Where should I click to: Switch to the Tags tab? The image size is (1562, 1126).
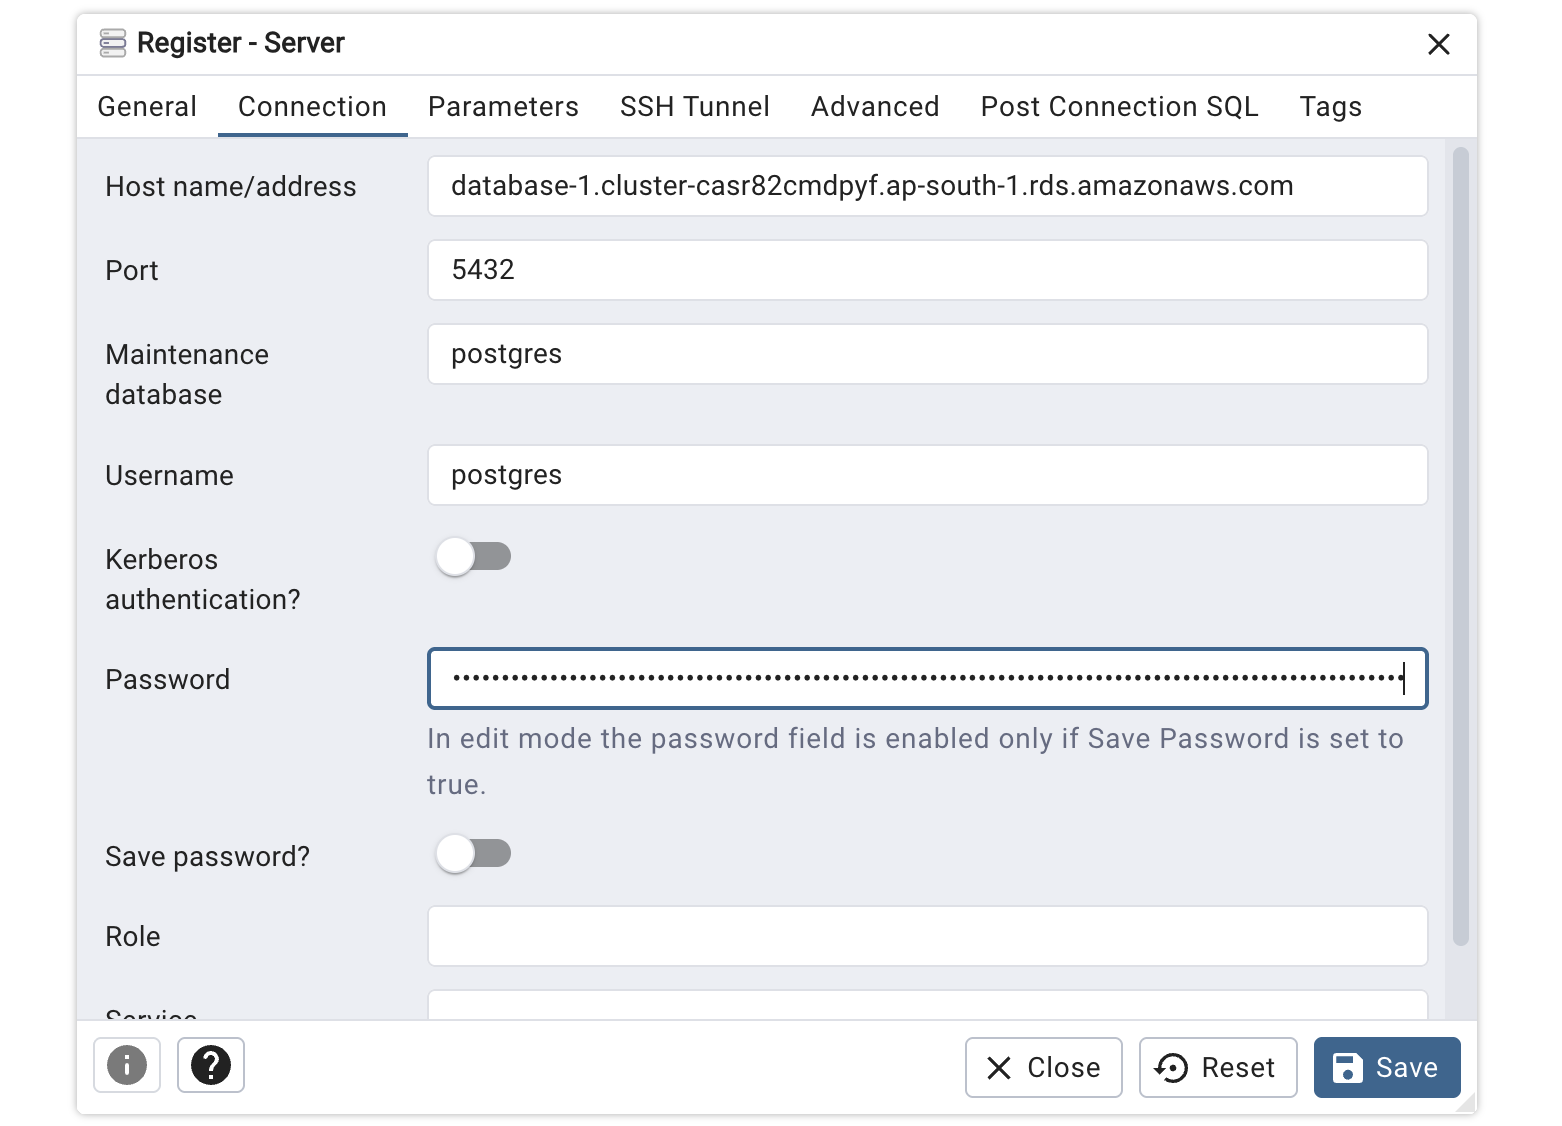click(x=1330, y=106)
